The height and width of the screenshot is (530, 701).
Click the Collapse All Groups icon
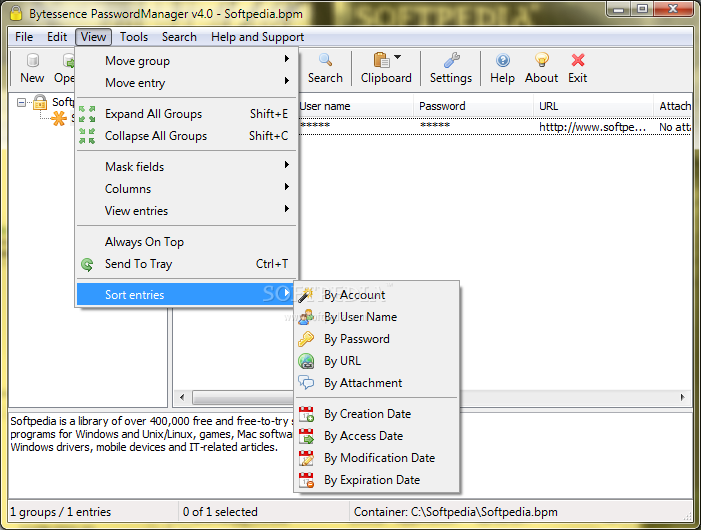[87, 136]
